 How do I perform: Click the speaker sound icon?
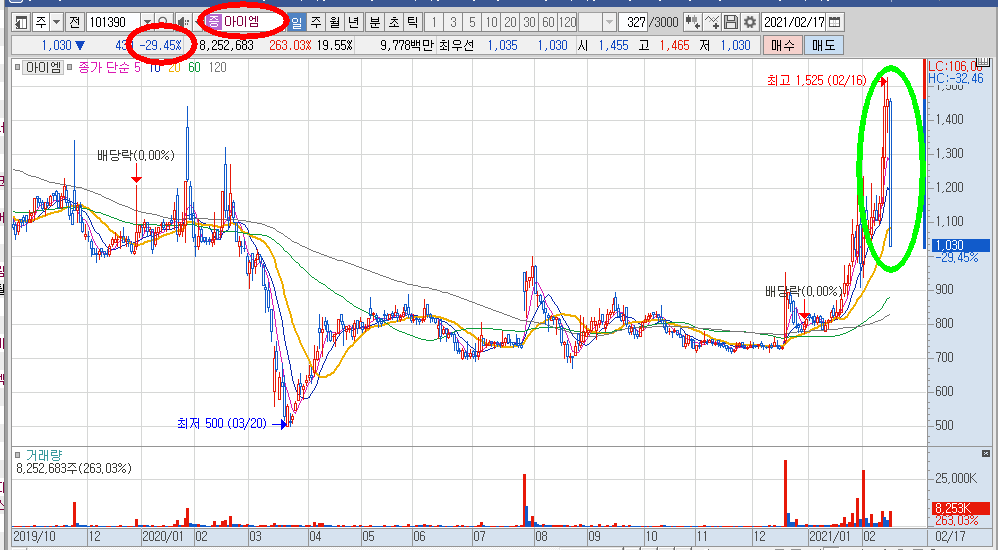(x=181, y=21)
